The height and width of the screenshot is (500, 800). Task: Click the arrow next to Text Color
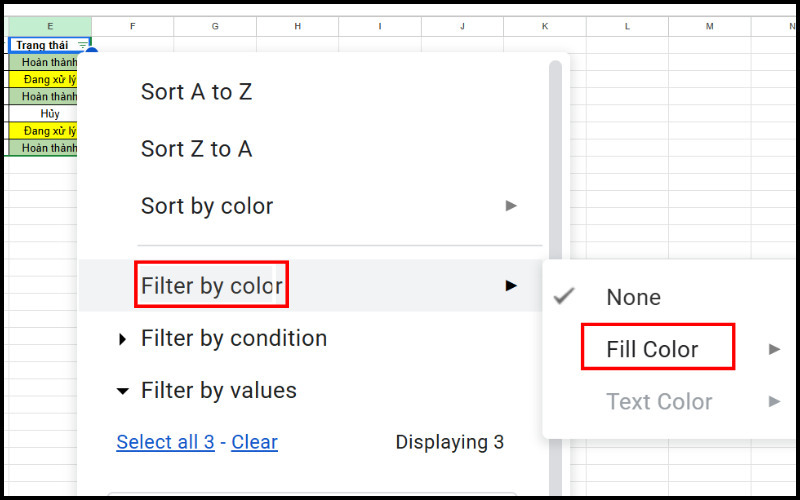(x=774, y=401)
